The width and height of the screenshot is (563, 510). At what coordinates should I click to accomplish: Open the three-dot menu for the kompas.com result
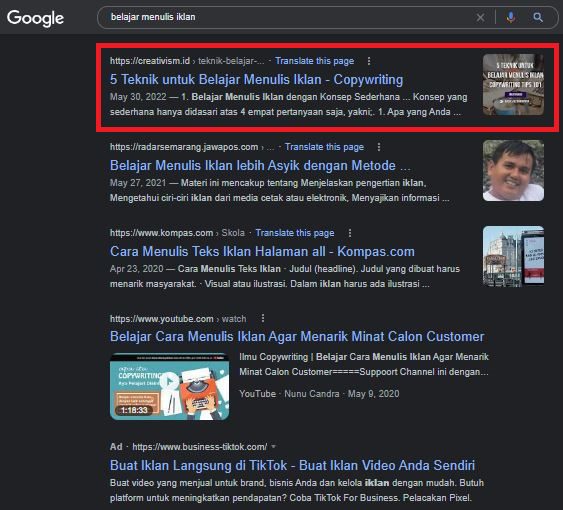pos(350,233)
